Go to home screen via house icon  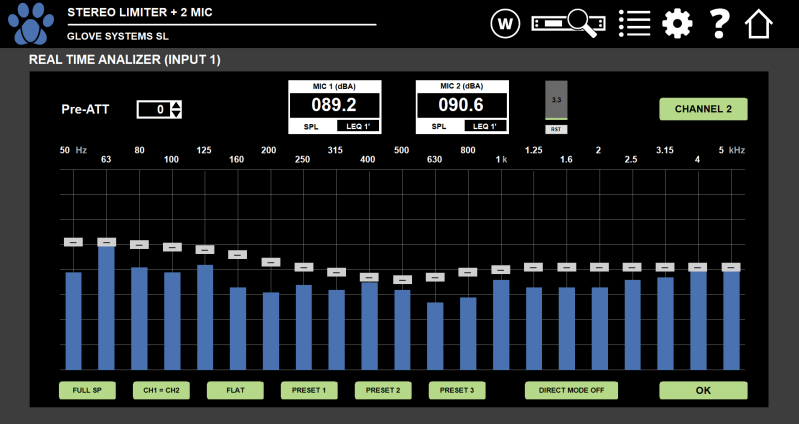tap(760, 23)
